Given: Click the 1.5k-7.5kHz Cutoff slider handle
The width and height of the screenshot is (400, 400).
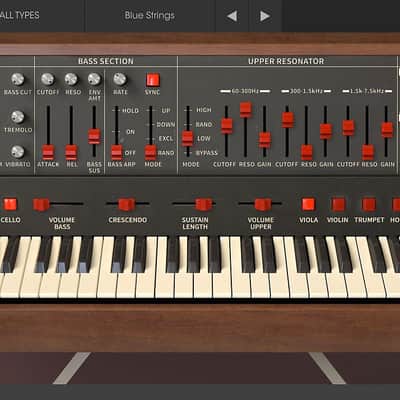Looking at the screenshot, I should 348,128.
